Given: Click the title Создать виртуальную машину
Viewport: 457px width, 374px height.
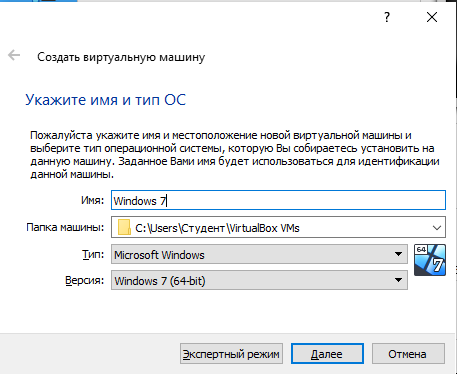Looking at the screenshot, I should click(121, 57).
